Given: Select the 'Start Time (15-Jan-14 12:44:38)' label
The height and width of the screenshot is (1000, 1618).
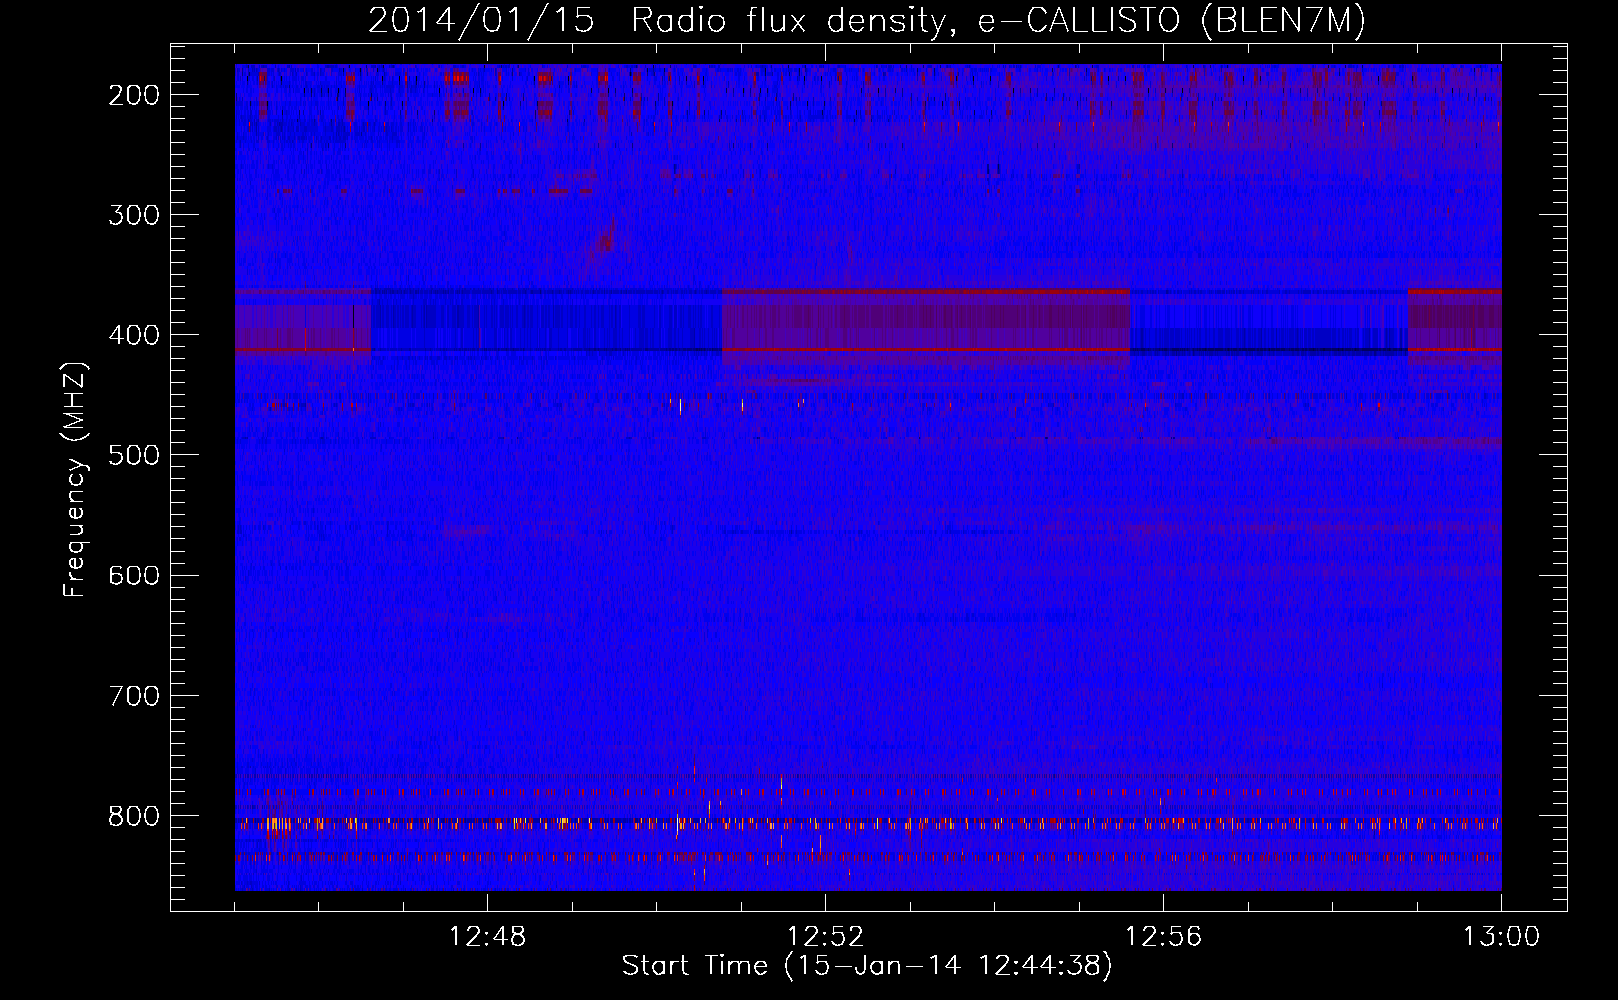Looking at the screenshot, I should 867,966.
